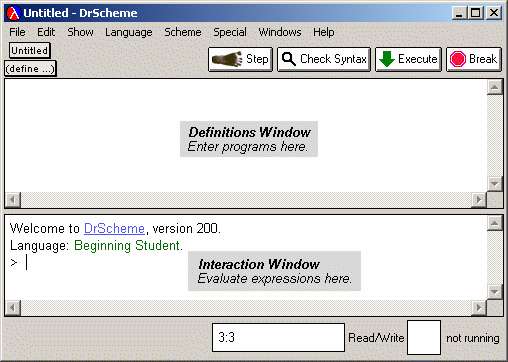Click the Definitions window down scroll arrow
508x362 pixels.
pos(495,183)
